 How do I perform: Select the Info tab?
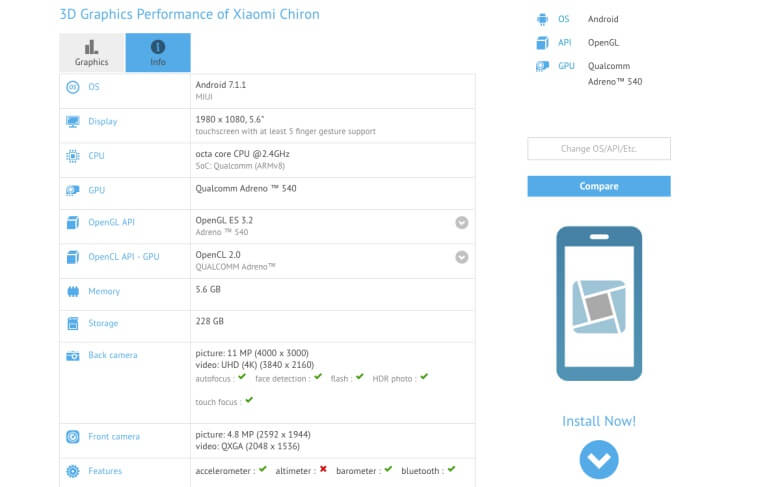point(158,53)
